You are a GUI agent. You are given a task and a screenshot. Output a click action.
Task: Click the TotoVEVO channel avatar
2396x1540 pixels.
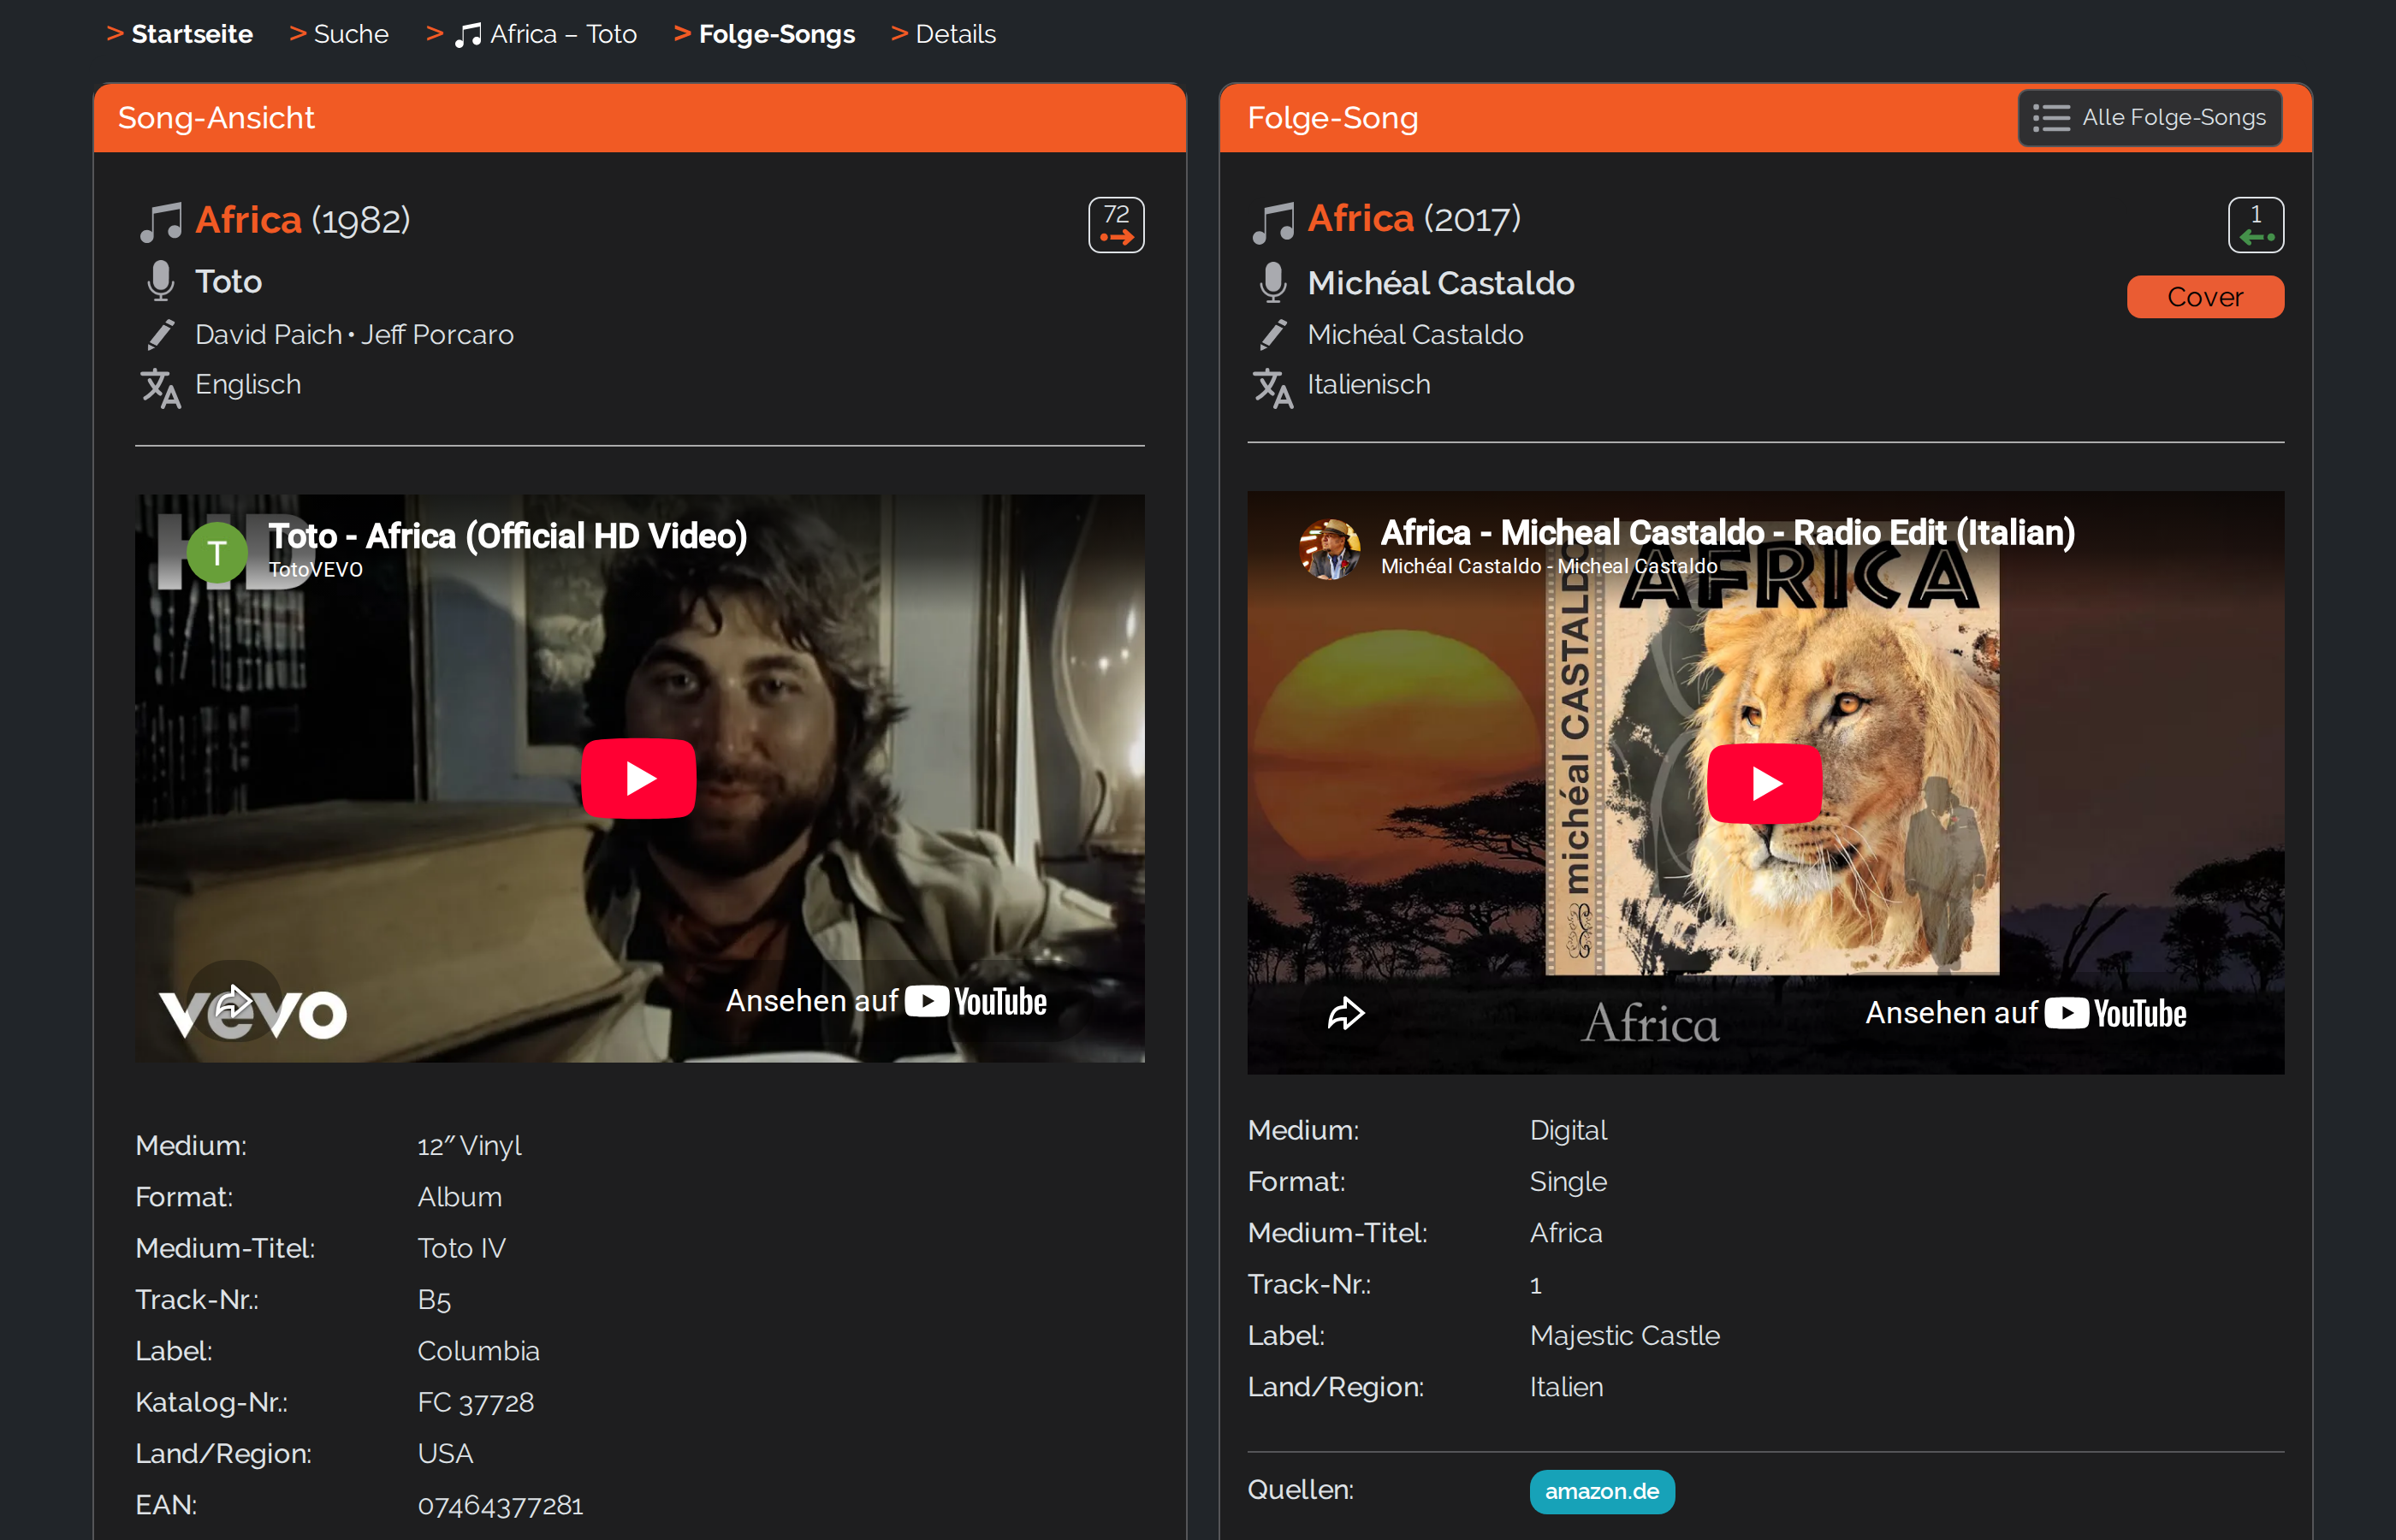217,552
